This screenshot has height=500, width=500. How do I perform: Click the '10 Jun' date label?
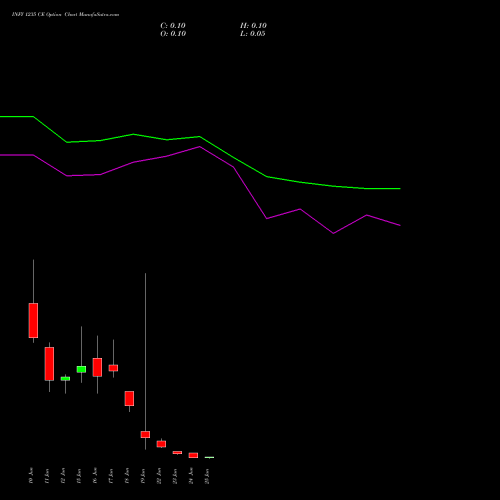31,476
